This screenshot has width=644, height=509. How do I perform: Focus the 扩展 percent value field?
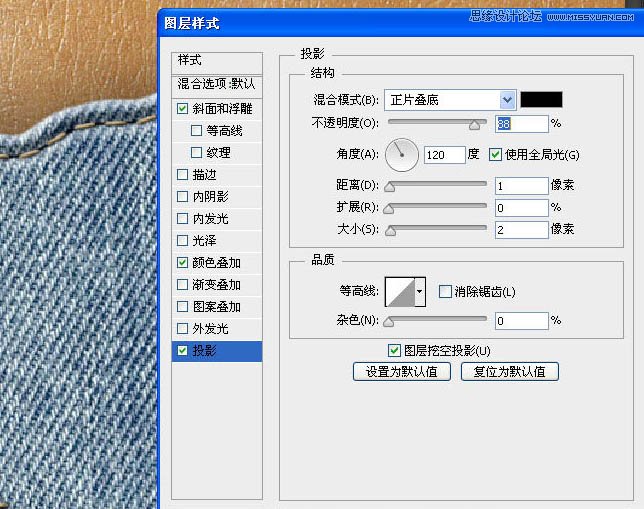pyautogui.click(x=522, y=208)
